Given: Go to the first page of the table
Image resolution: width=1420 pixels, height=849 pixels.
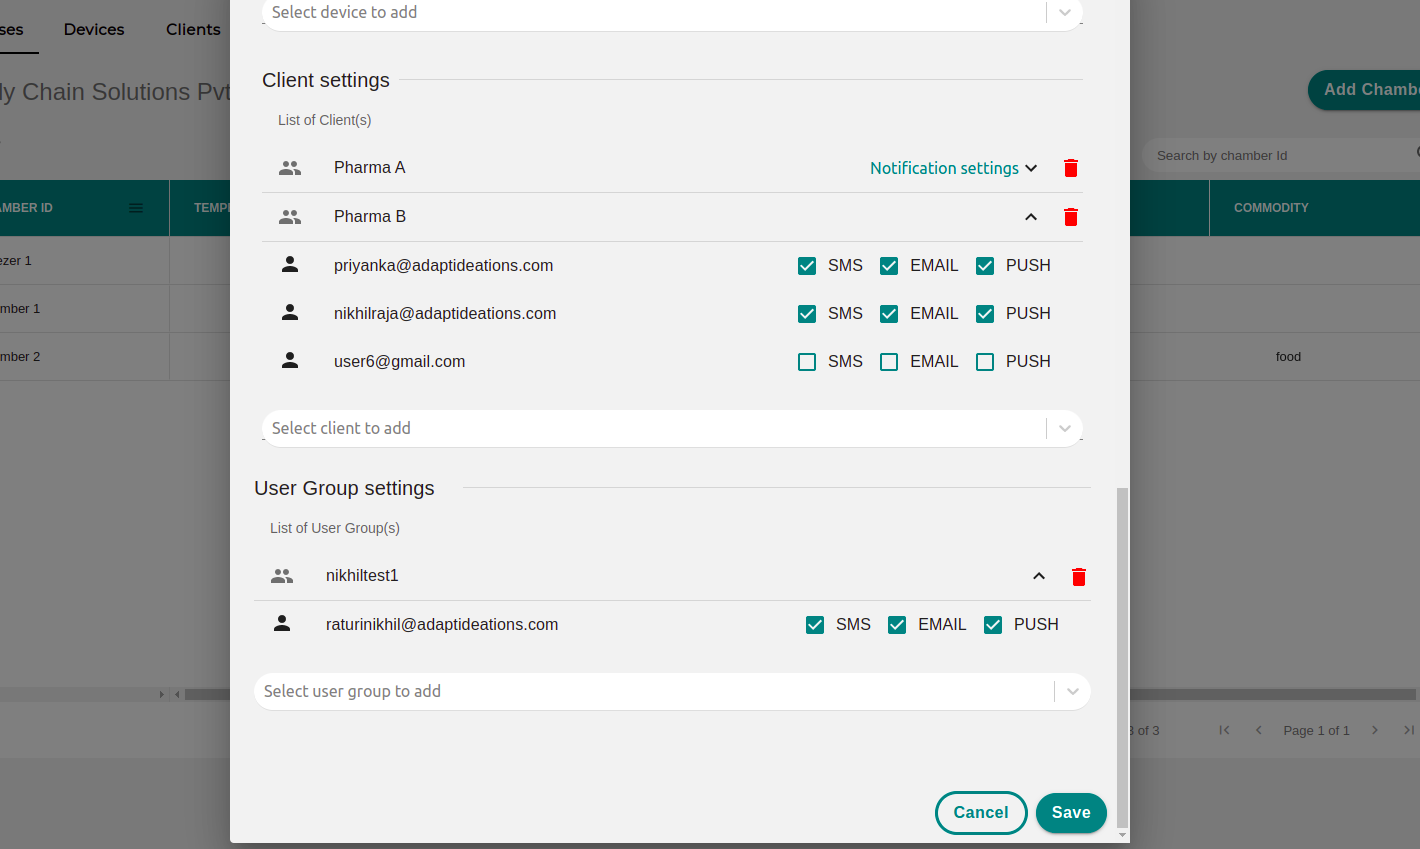Looking at the screenshot, I should pos(1224,730).
